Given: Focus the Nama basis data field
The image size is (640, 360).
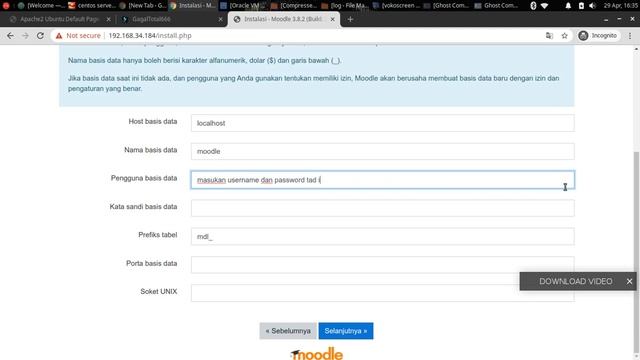Looking at the screenshot, I should [x=382, y=151].
